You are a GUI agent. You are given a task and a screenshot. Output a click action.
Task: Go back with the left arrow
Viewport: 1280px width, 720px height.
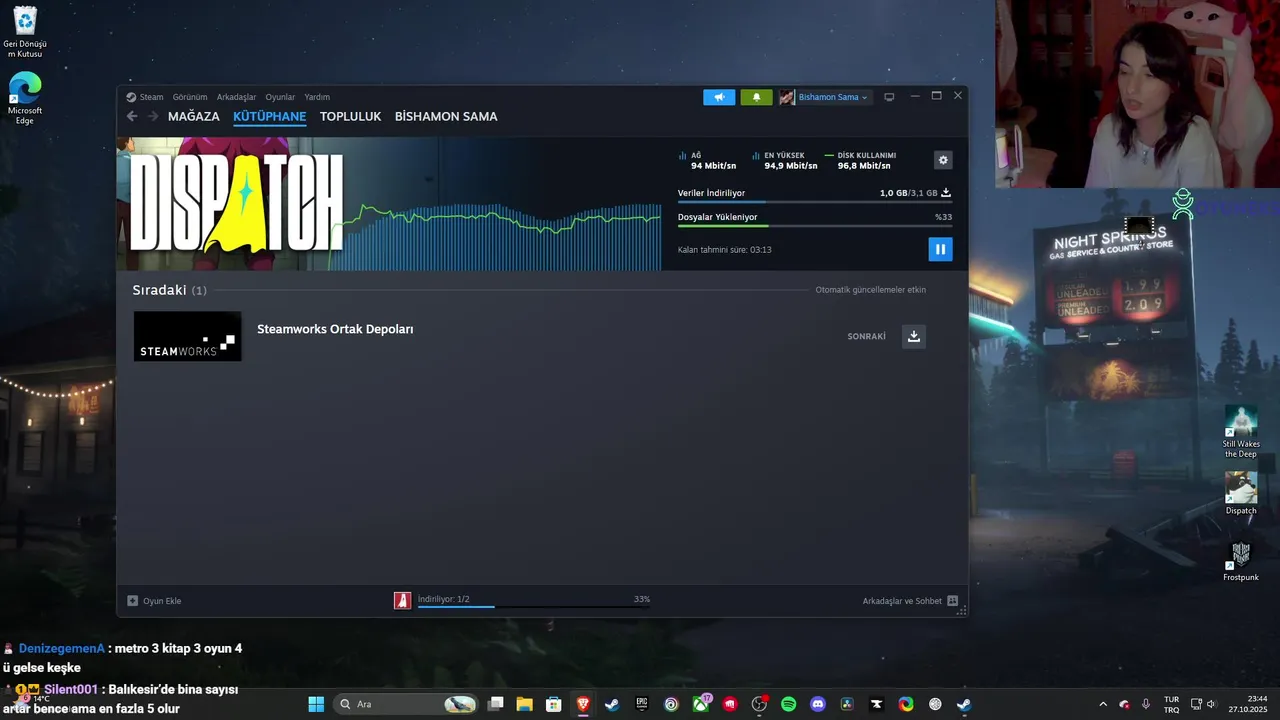(x=132, y=116)
